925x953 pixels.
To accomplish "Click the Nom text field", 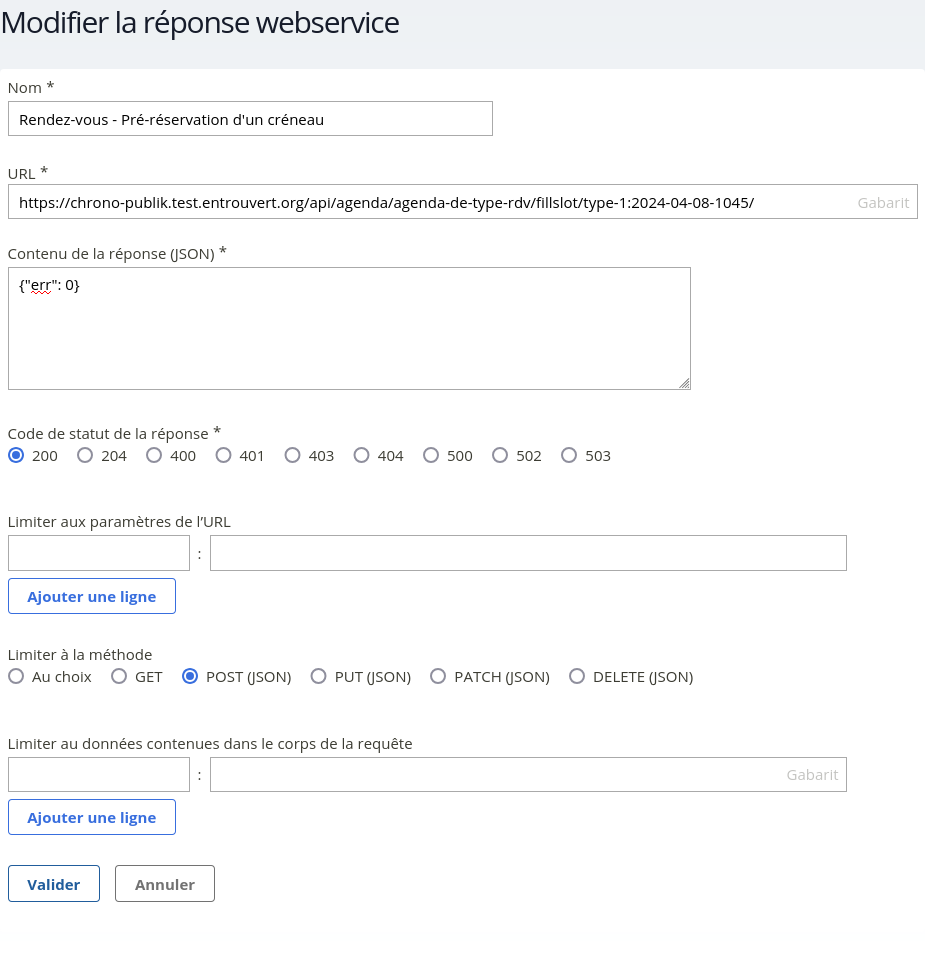I will click(250, 119).
